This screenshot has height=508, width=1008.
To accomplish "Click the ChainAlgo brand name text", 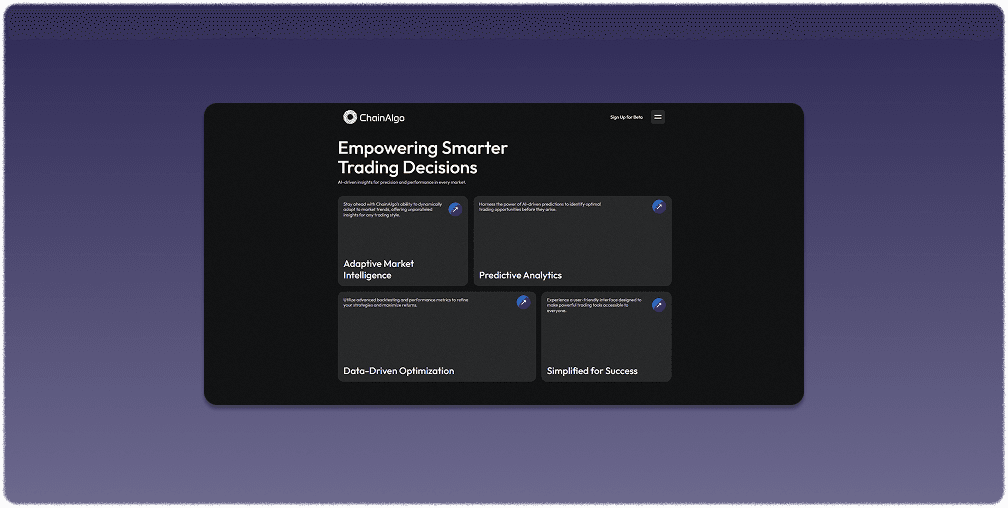I will pyautogui.click(x=382, y=118).
